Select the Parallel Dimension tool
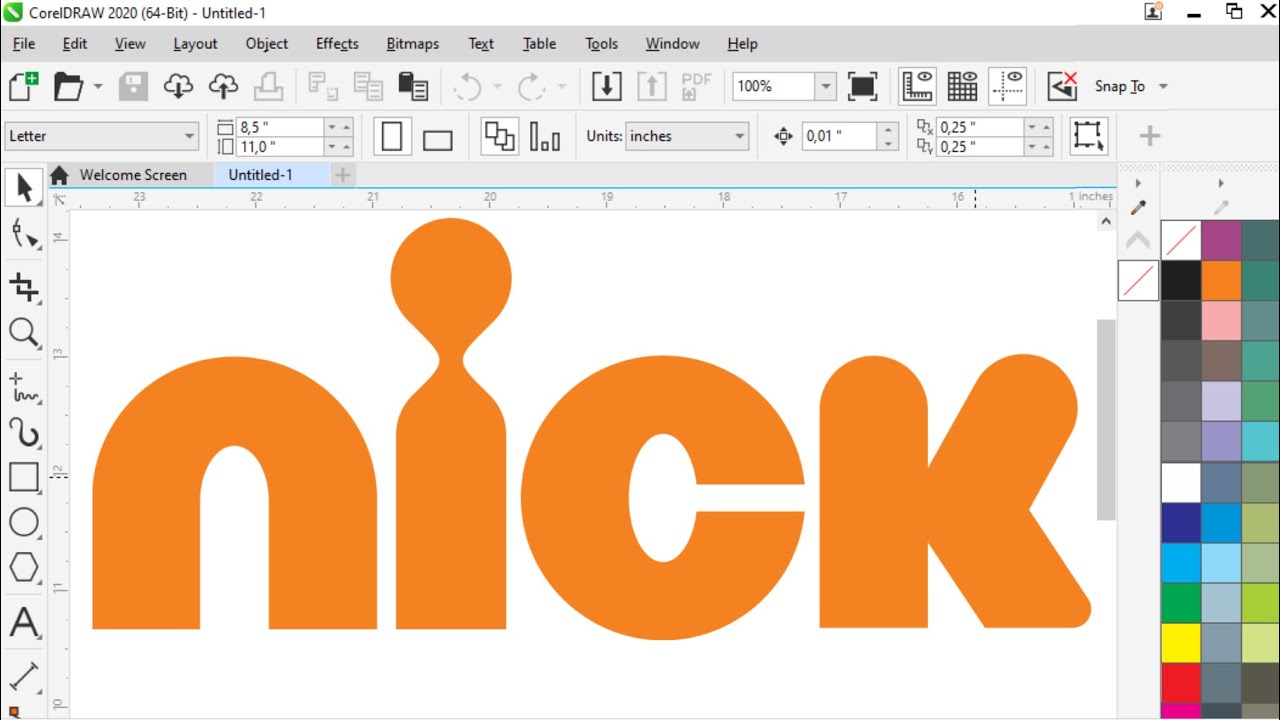This screenshot has width=1280, height=720. click(x=24, y=676)
